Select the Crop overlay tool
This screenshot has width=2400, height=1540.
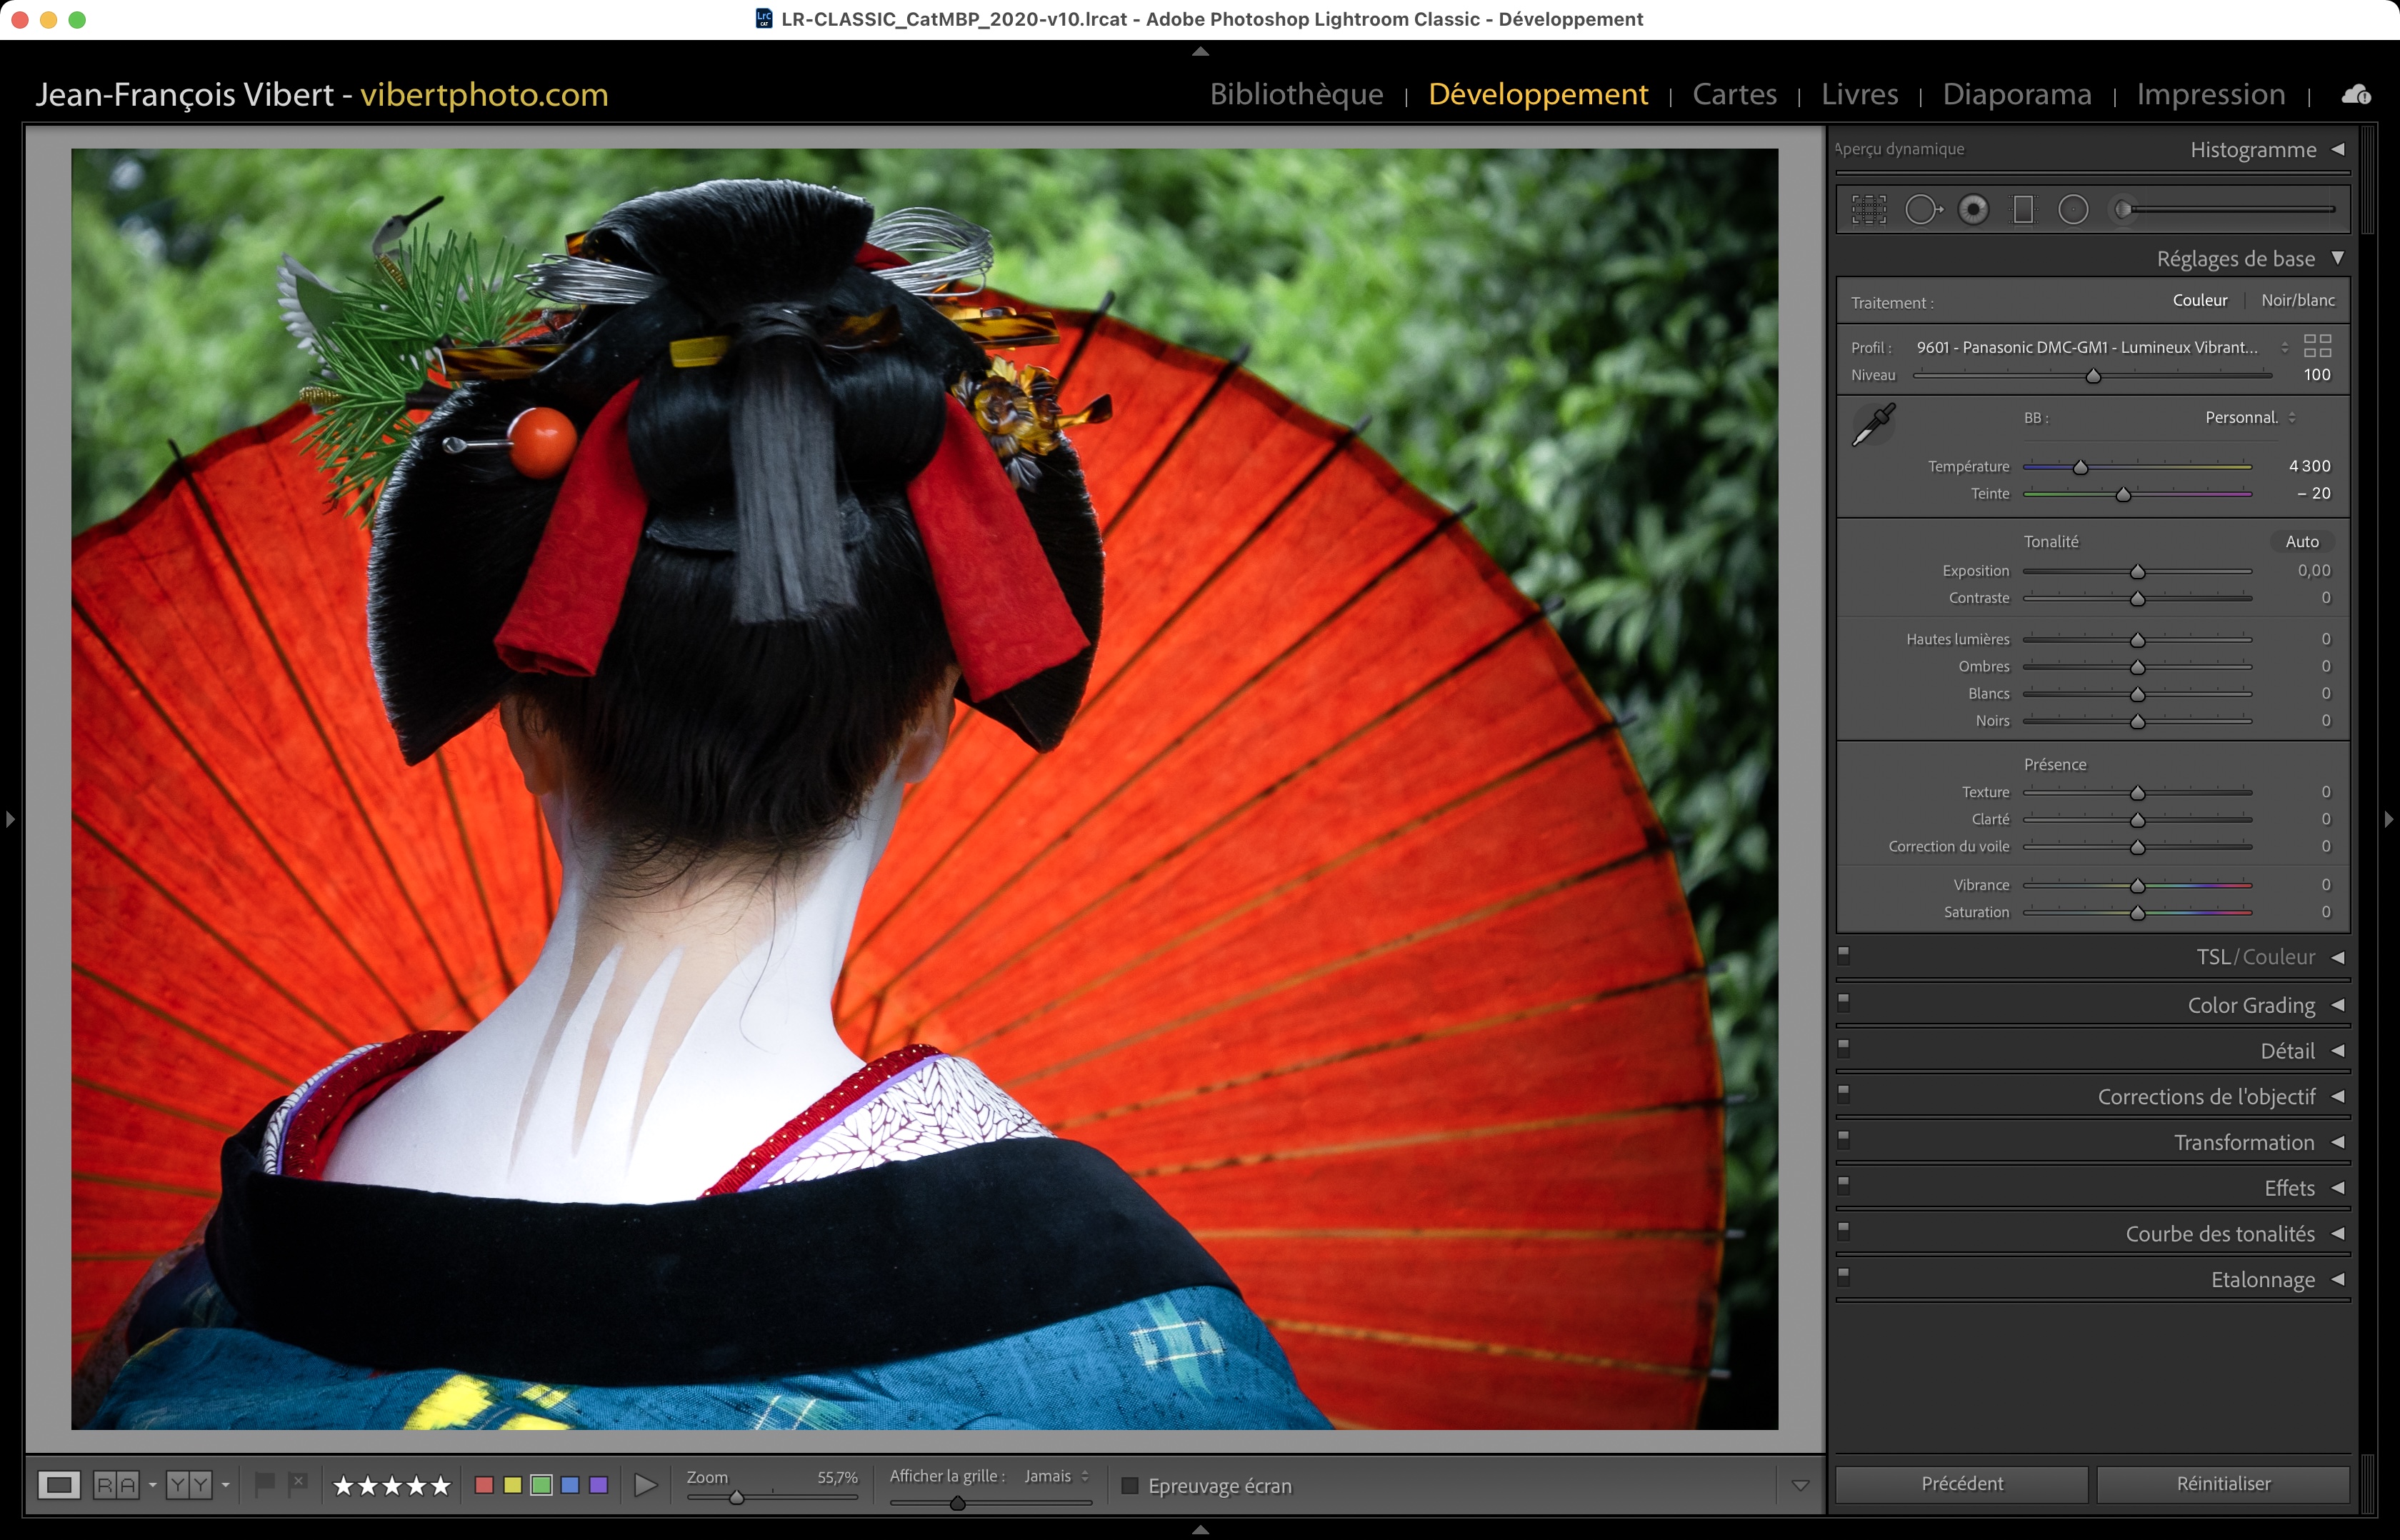click(x=1868, y=209)
